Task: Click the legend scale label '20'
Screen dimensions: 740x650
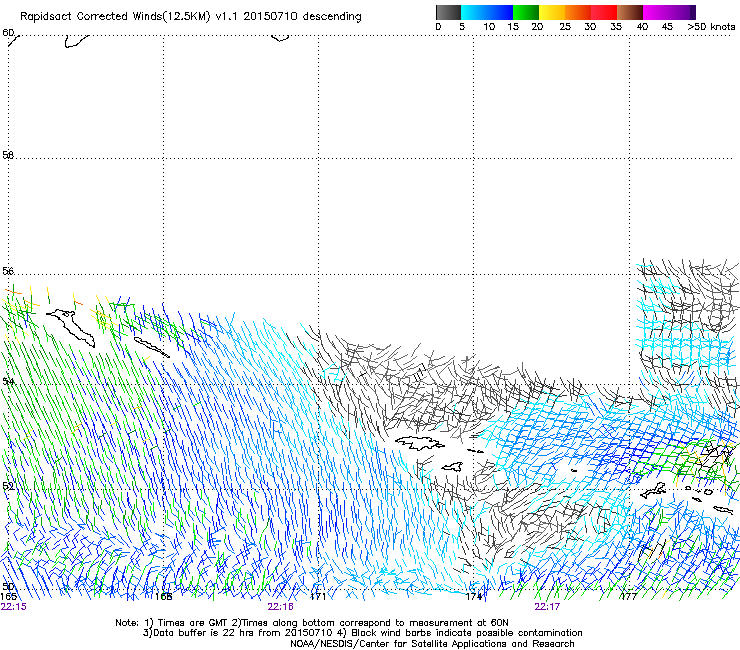Action: [537, 27]
